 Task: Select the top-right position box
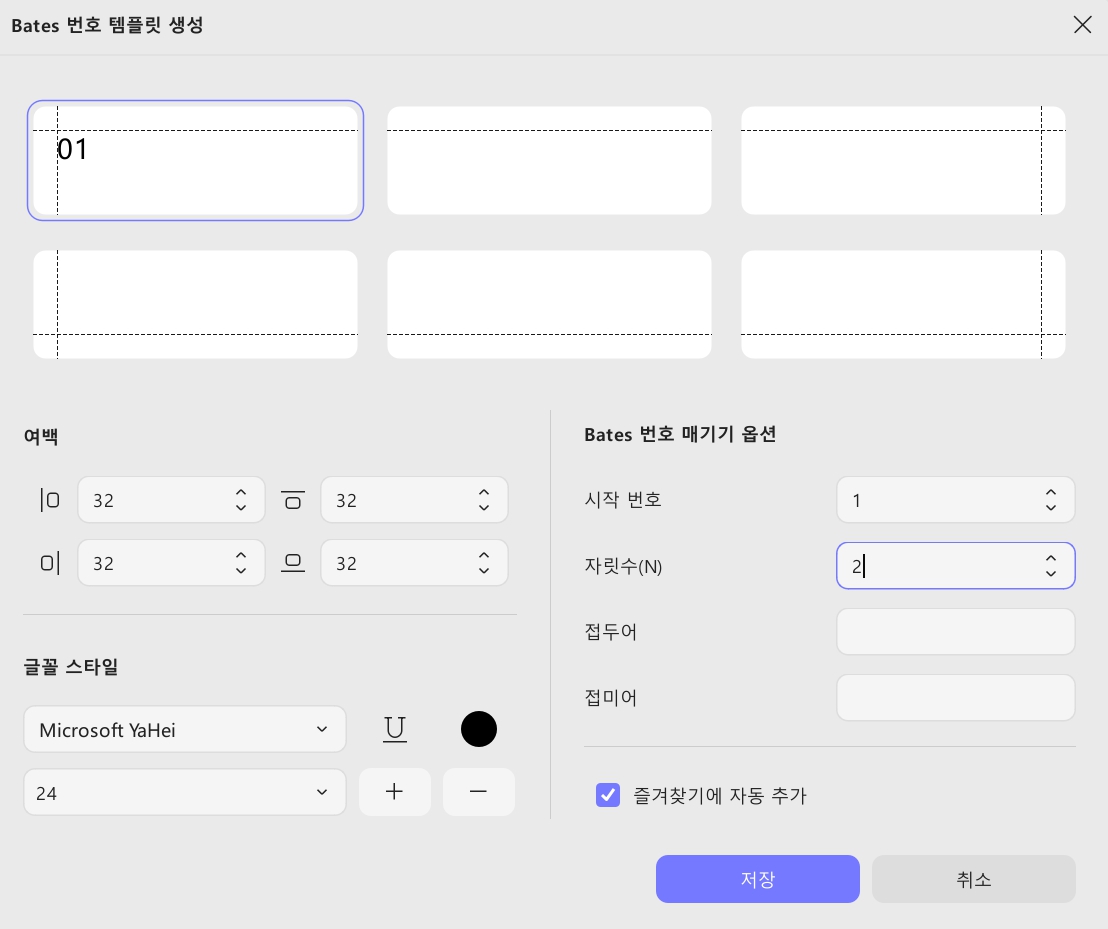coord(903,160)
